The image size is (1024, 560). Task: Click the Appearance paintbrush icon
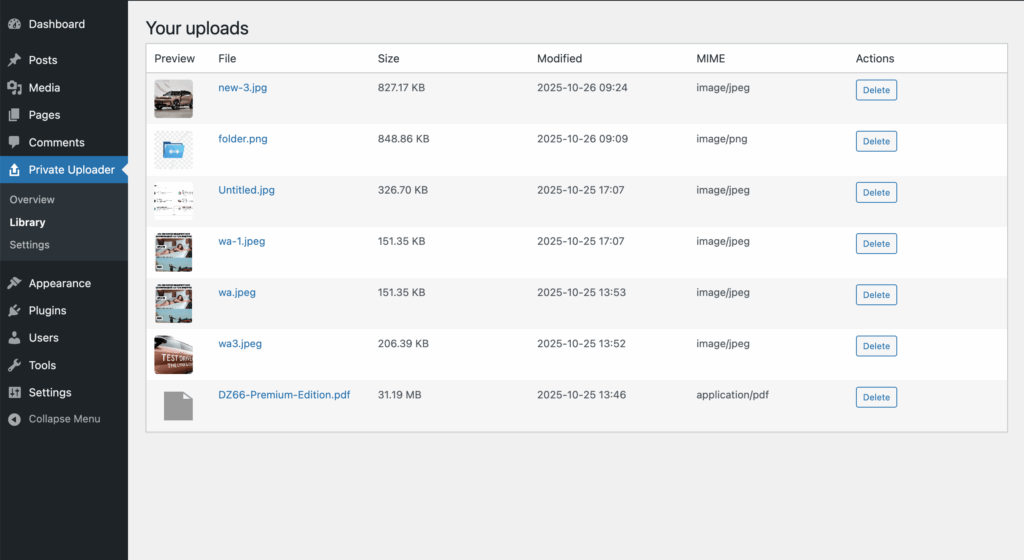[14, 283]
